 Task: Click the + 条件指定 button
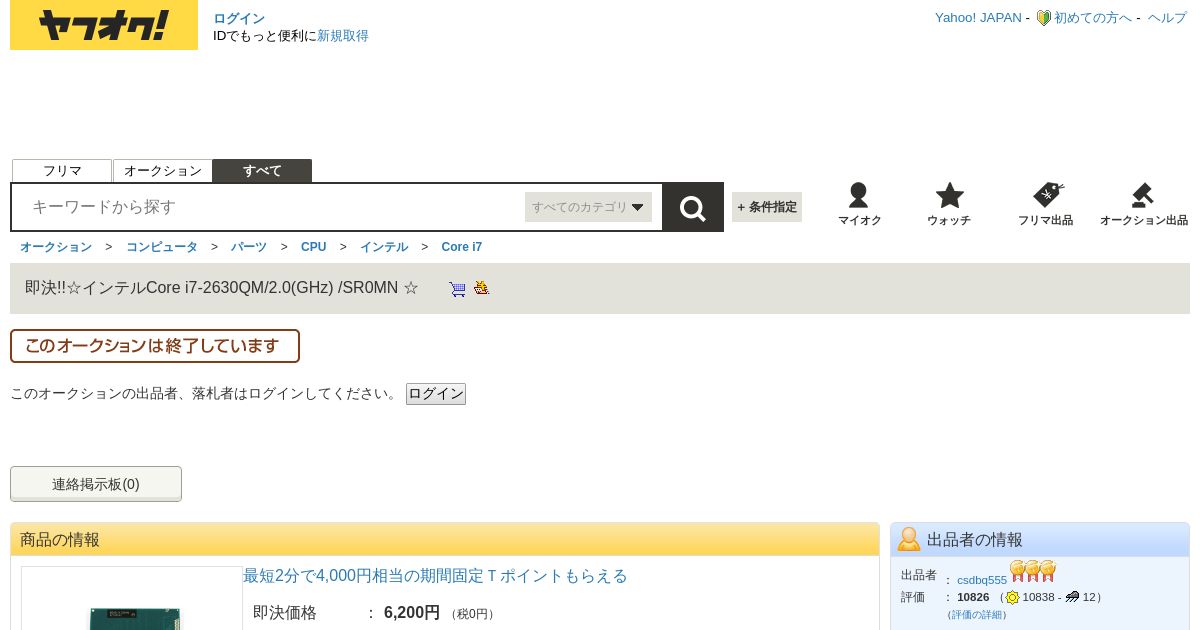[767, 207]
